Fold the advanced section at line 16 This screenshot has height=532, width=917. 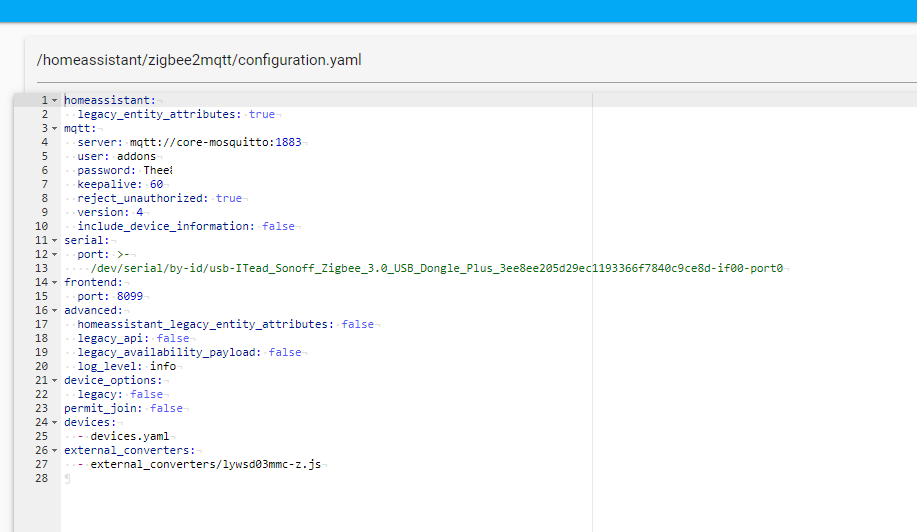click(54, 311)
